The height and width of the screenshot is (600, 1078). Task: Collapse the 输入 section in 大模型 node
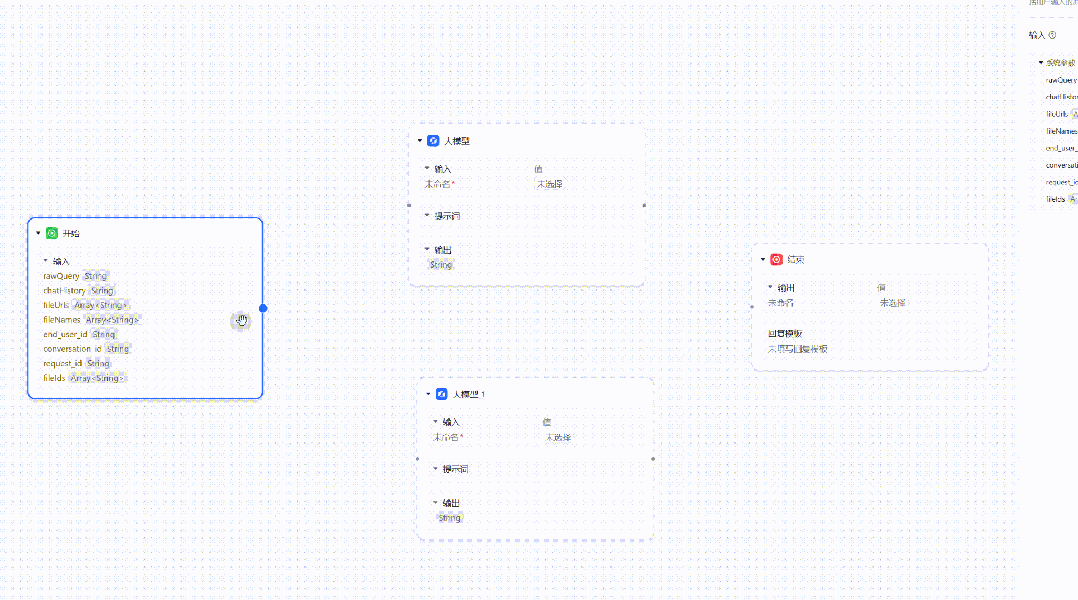[427, 168]
